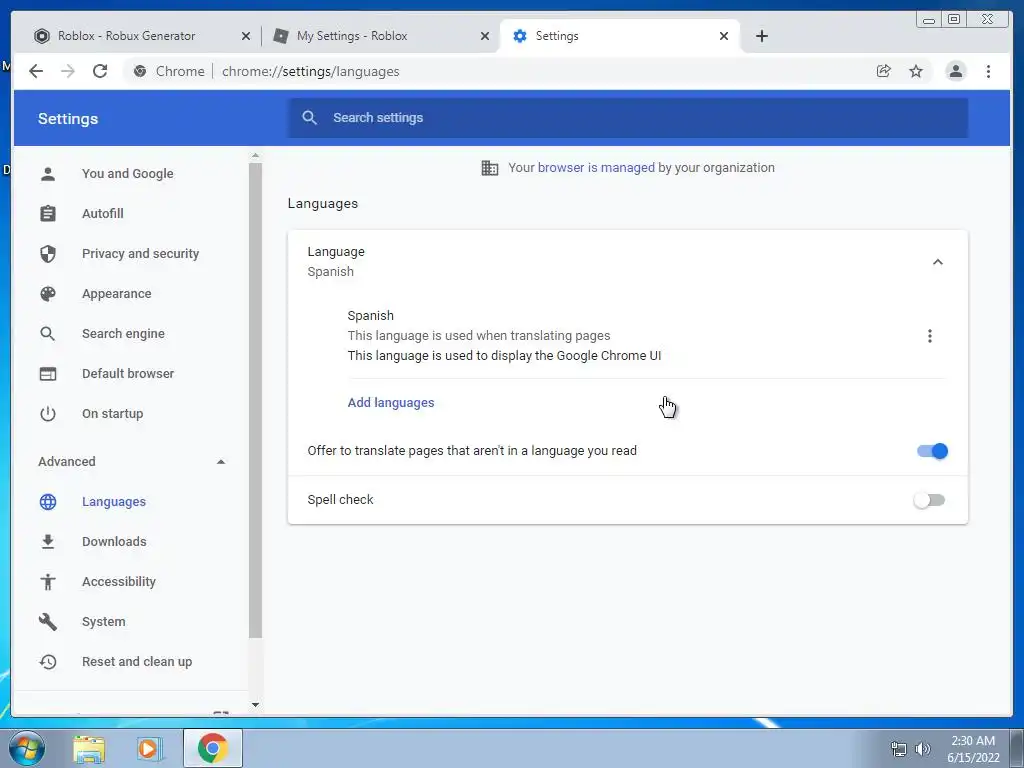Click the Chrome taskbar button
This screenshot has height=768, width=1024.
coord(213,748)
